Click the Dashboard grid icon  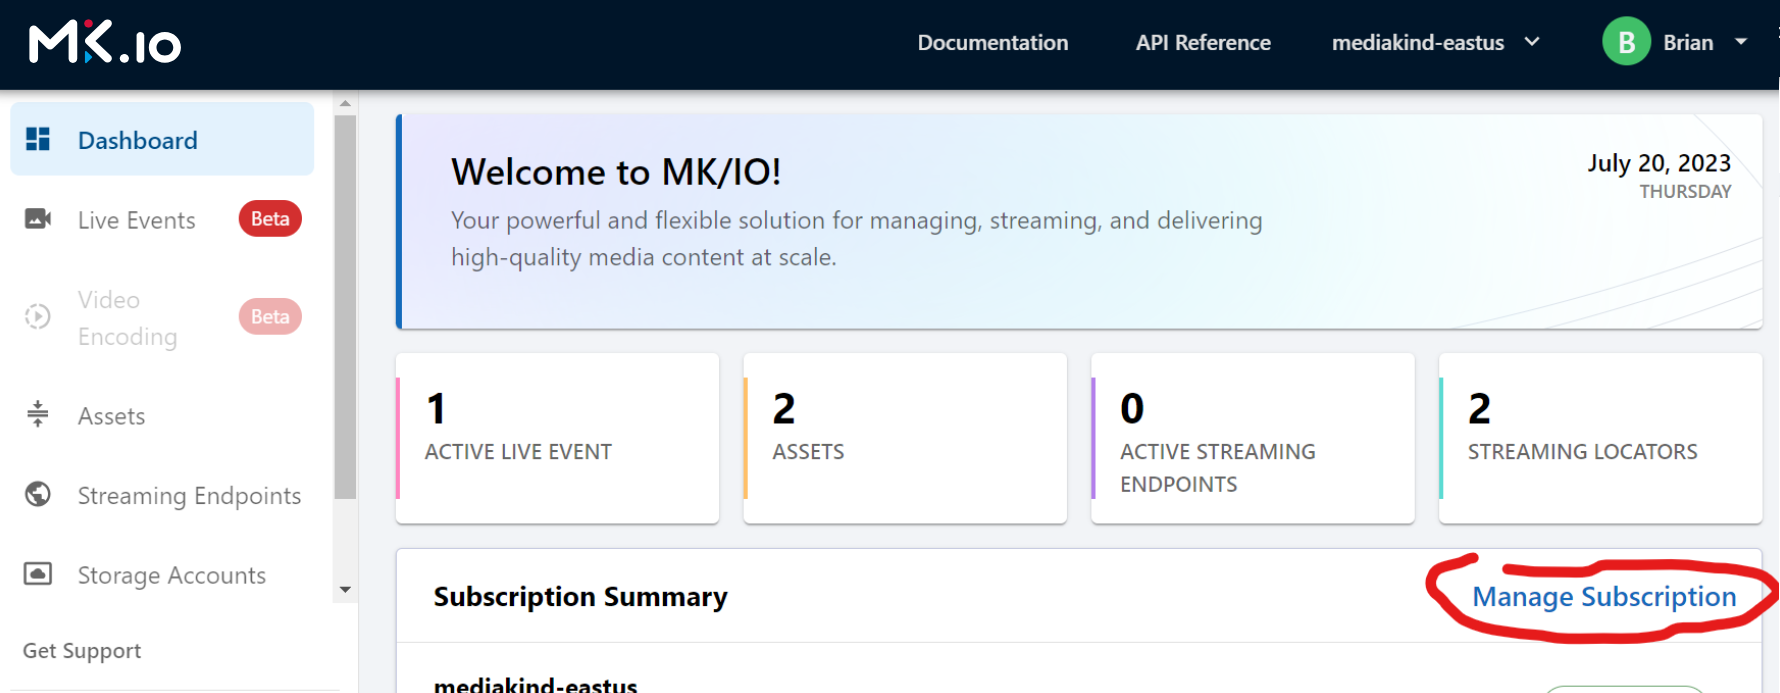click(x=38, y=139)
